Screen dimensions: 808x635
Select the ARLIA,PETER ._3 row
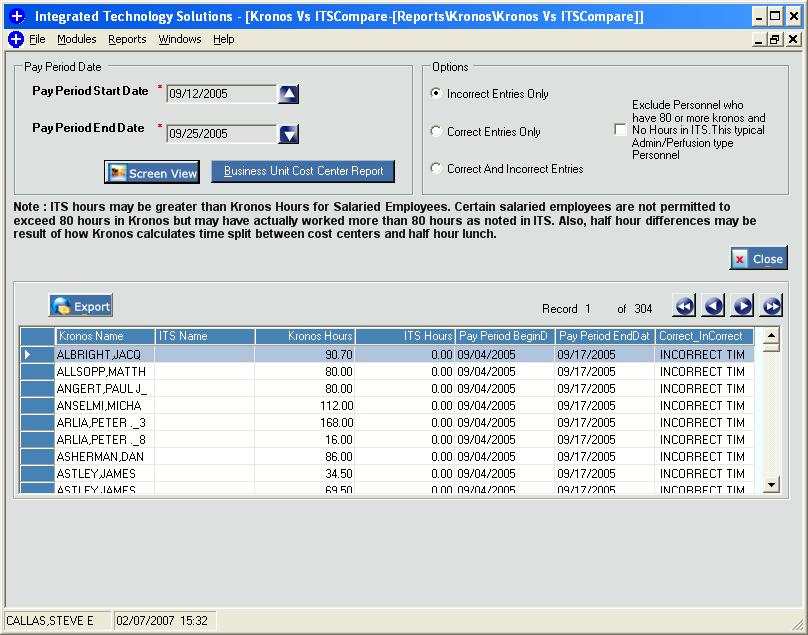(387, 422)
